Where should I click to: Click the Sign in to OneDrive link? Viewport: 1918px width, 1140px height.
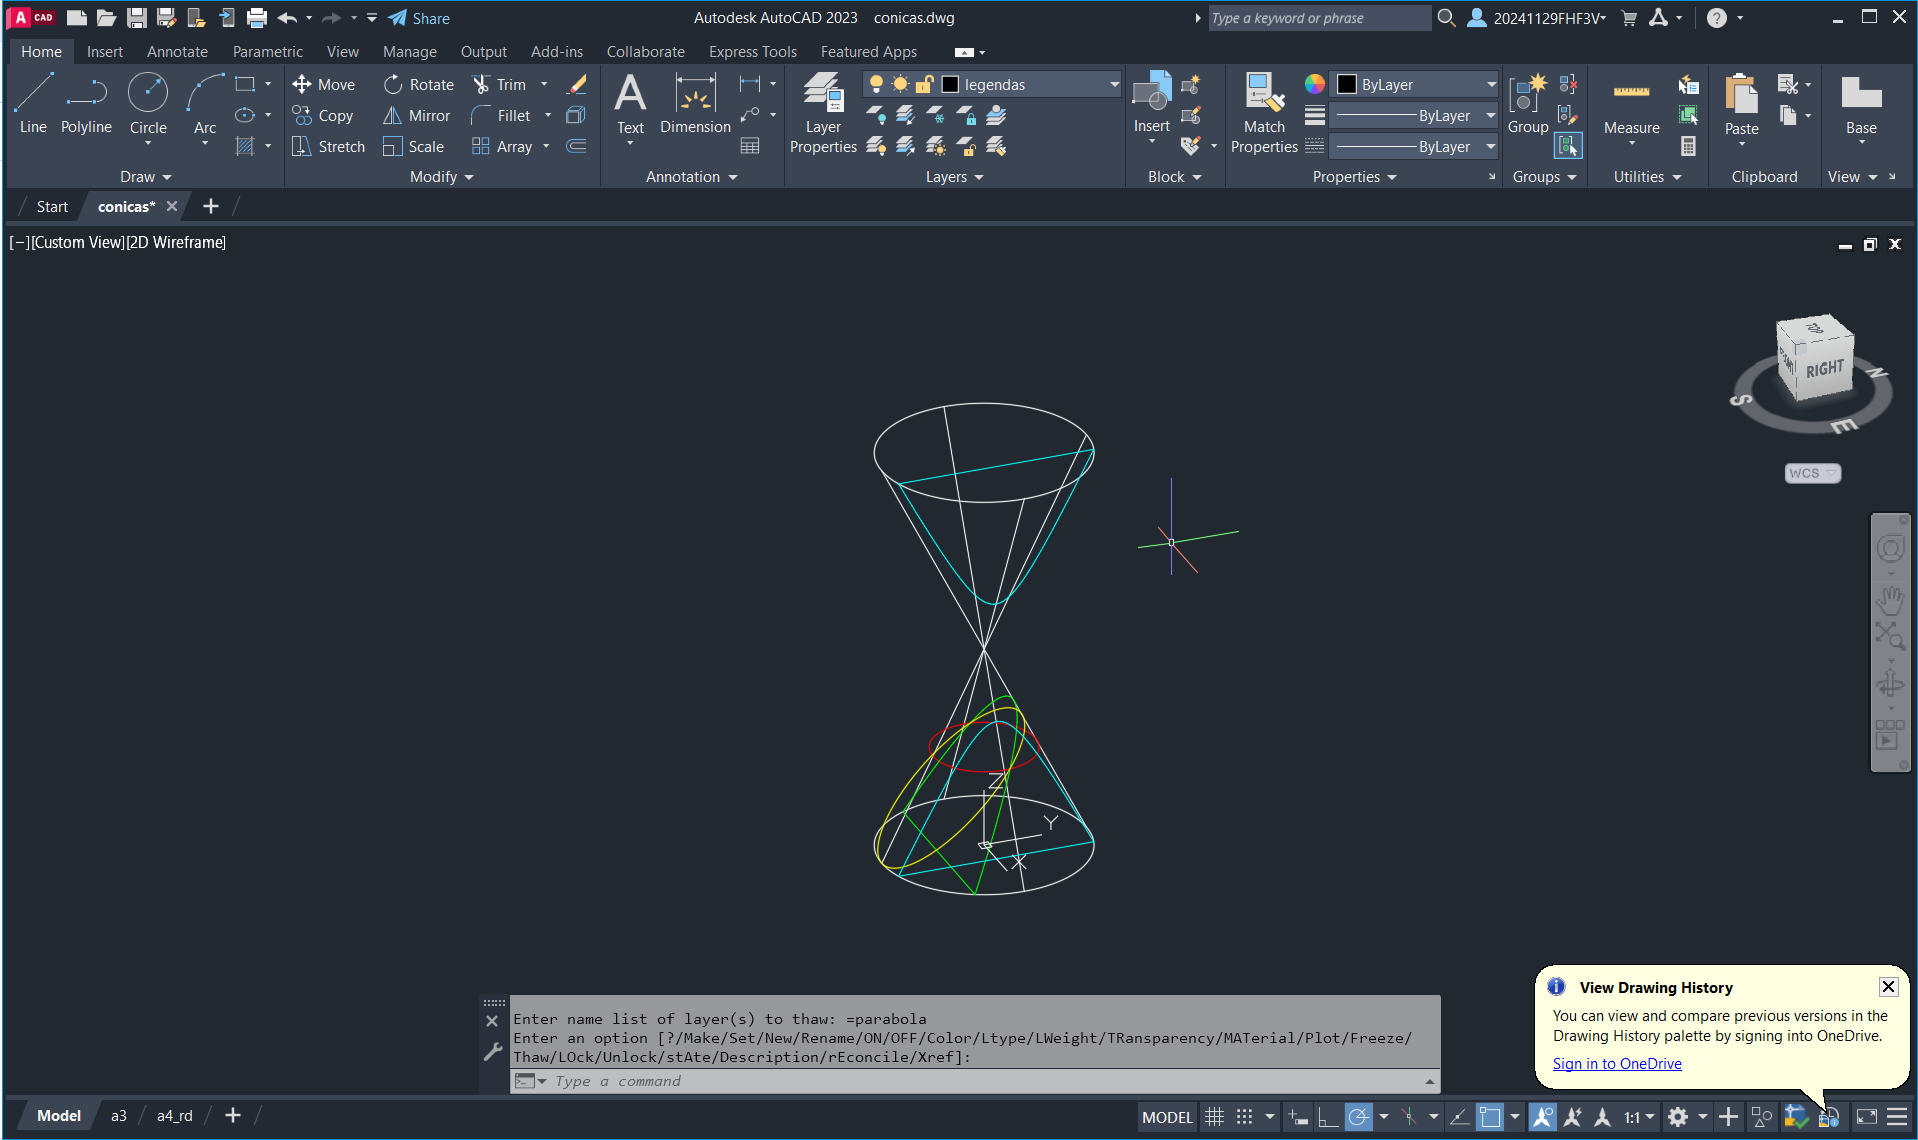click(1616, 1064)
